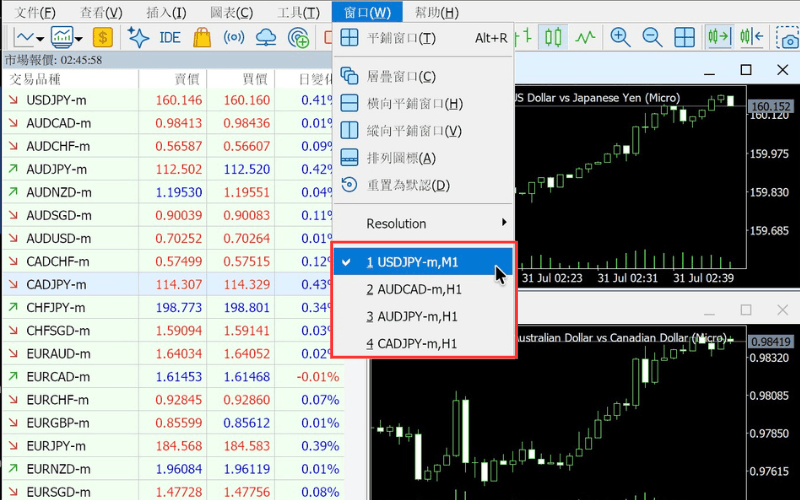Click the screenshot camera icon
This screenshot has height=500, width=800.
pos(788,37)
